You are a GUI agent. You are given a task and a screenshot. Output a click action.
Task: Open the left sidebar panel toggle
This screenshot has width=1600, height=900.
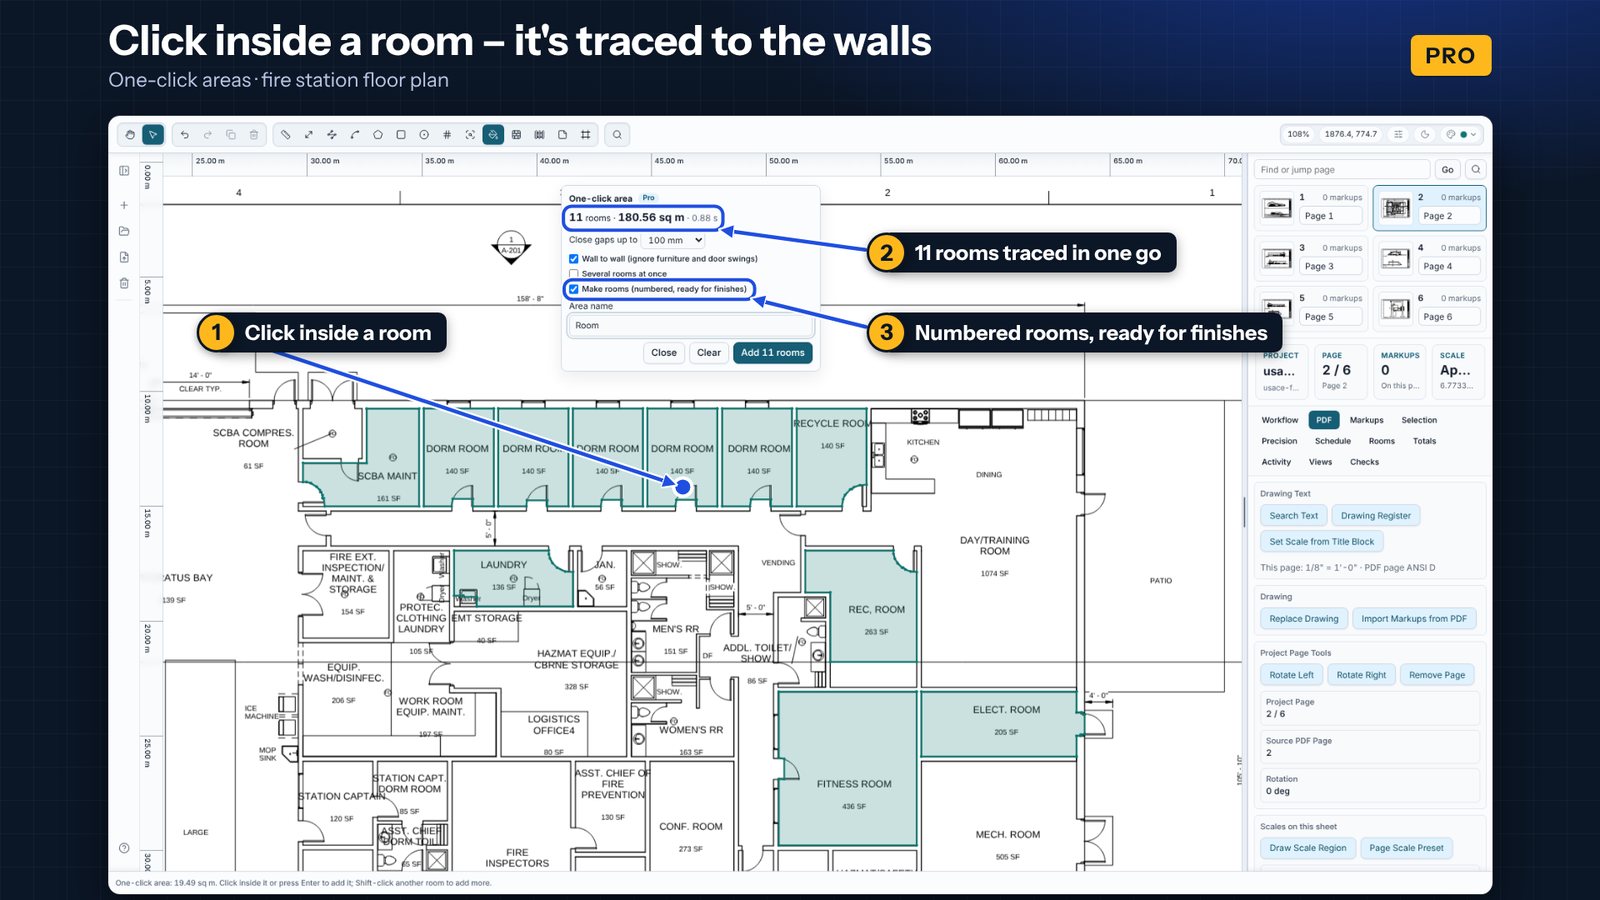point(124,171)
